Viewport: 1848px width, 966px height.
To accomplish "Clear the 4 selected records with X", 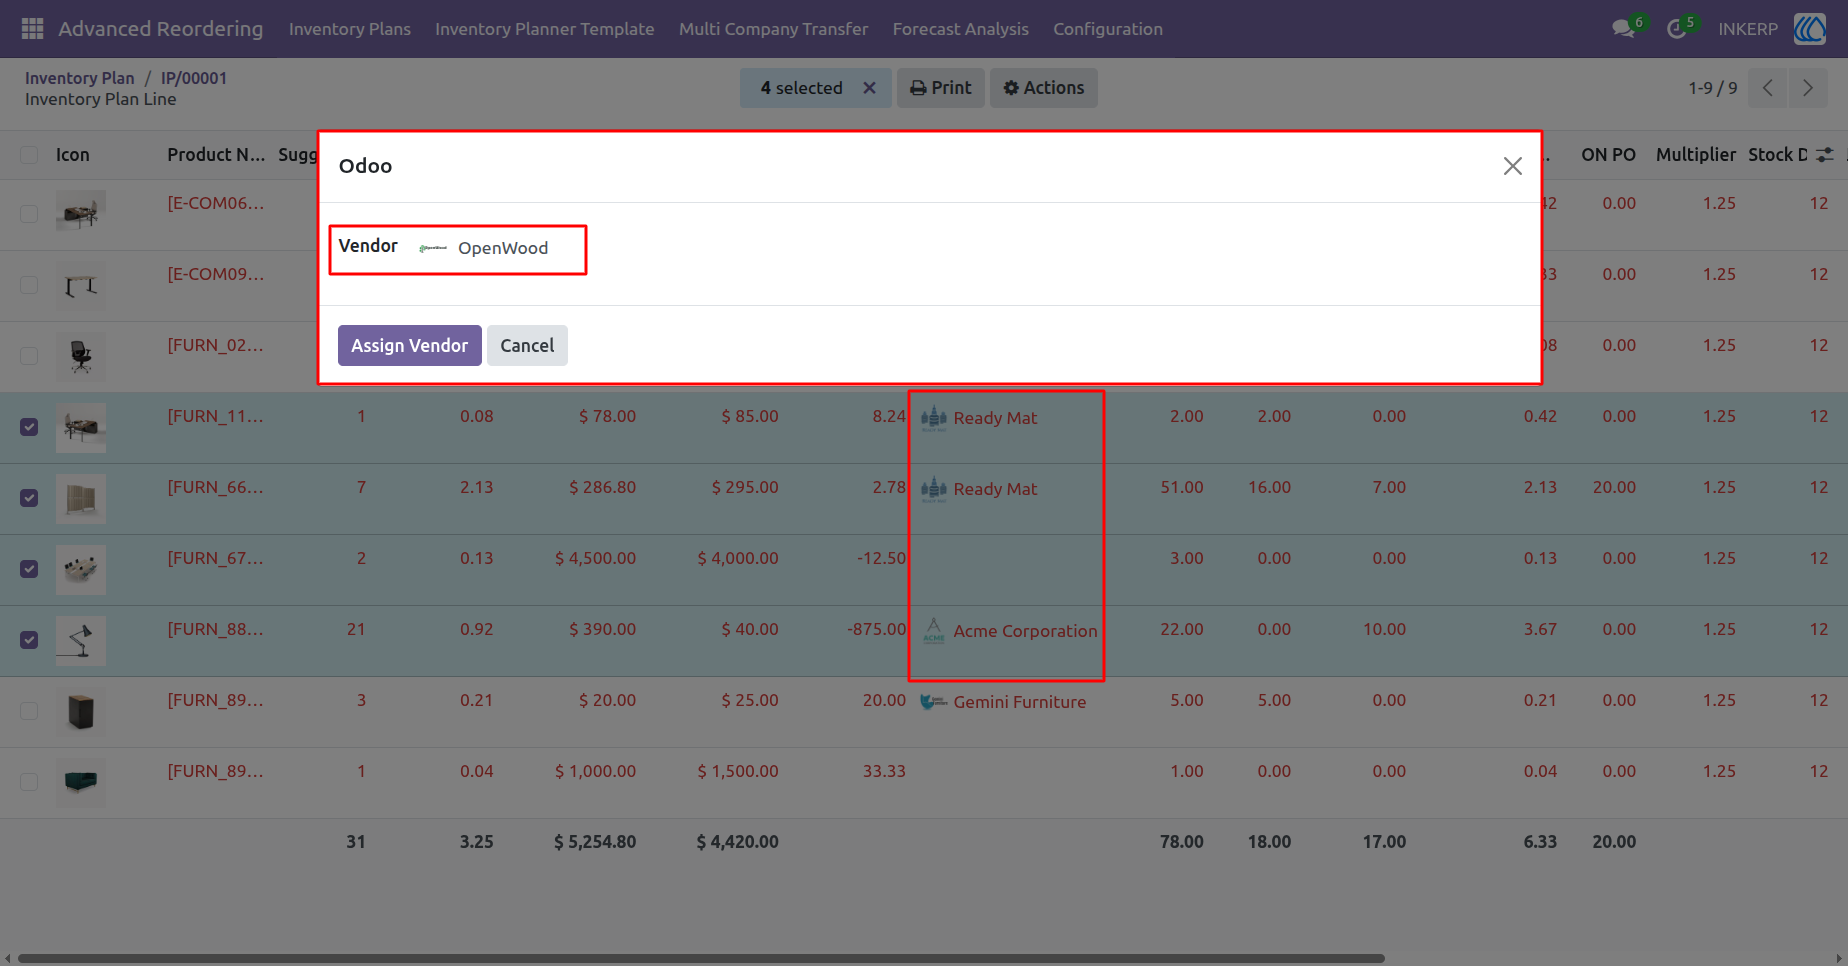I will [x=869, y=88].
